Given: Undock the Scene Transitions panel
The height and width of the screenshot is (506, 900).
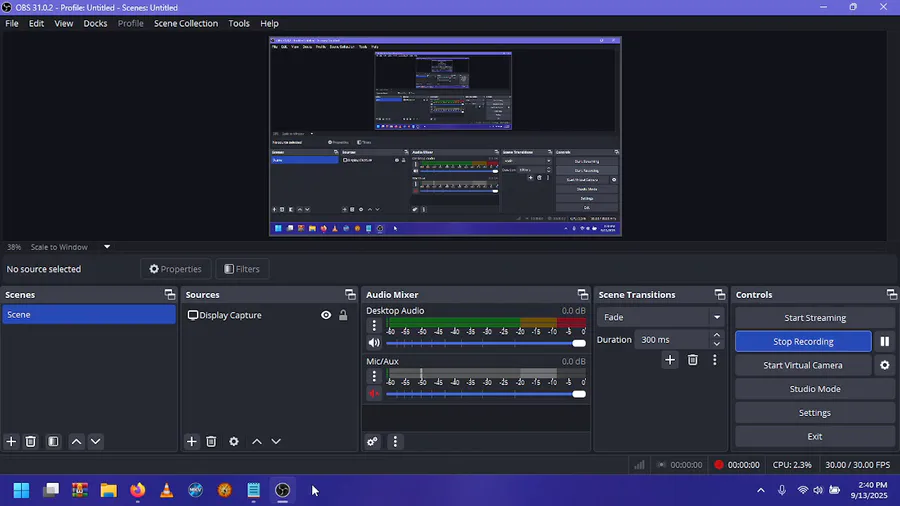Looking at the screenshot, I should pyautogui.click(x=720, y=294).
